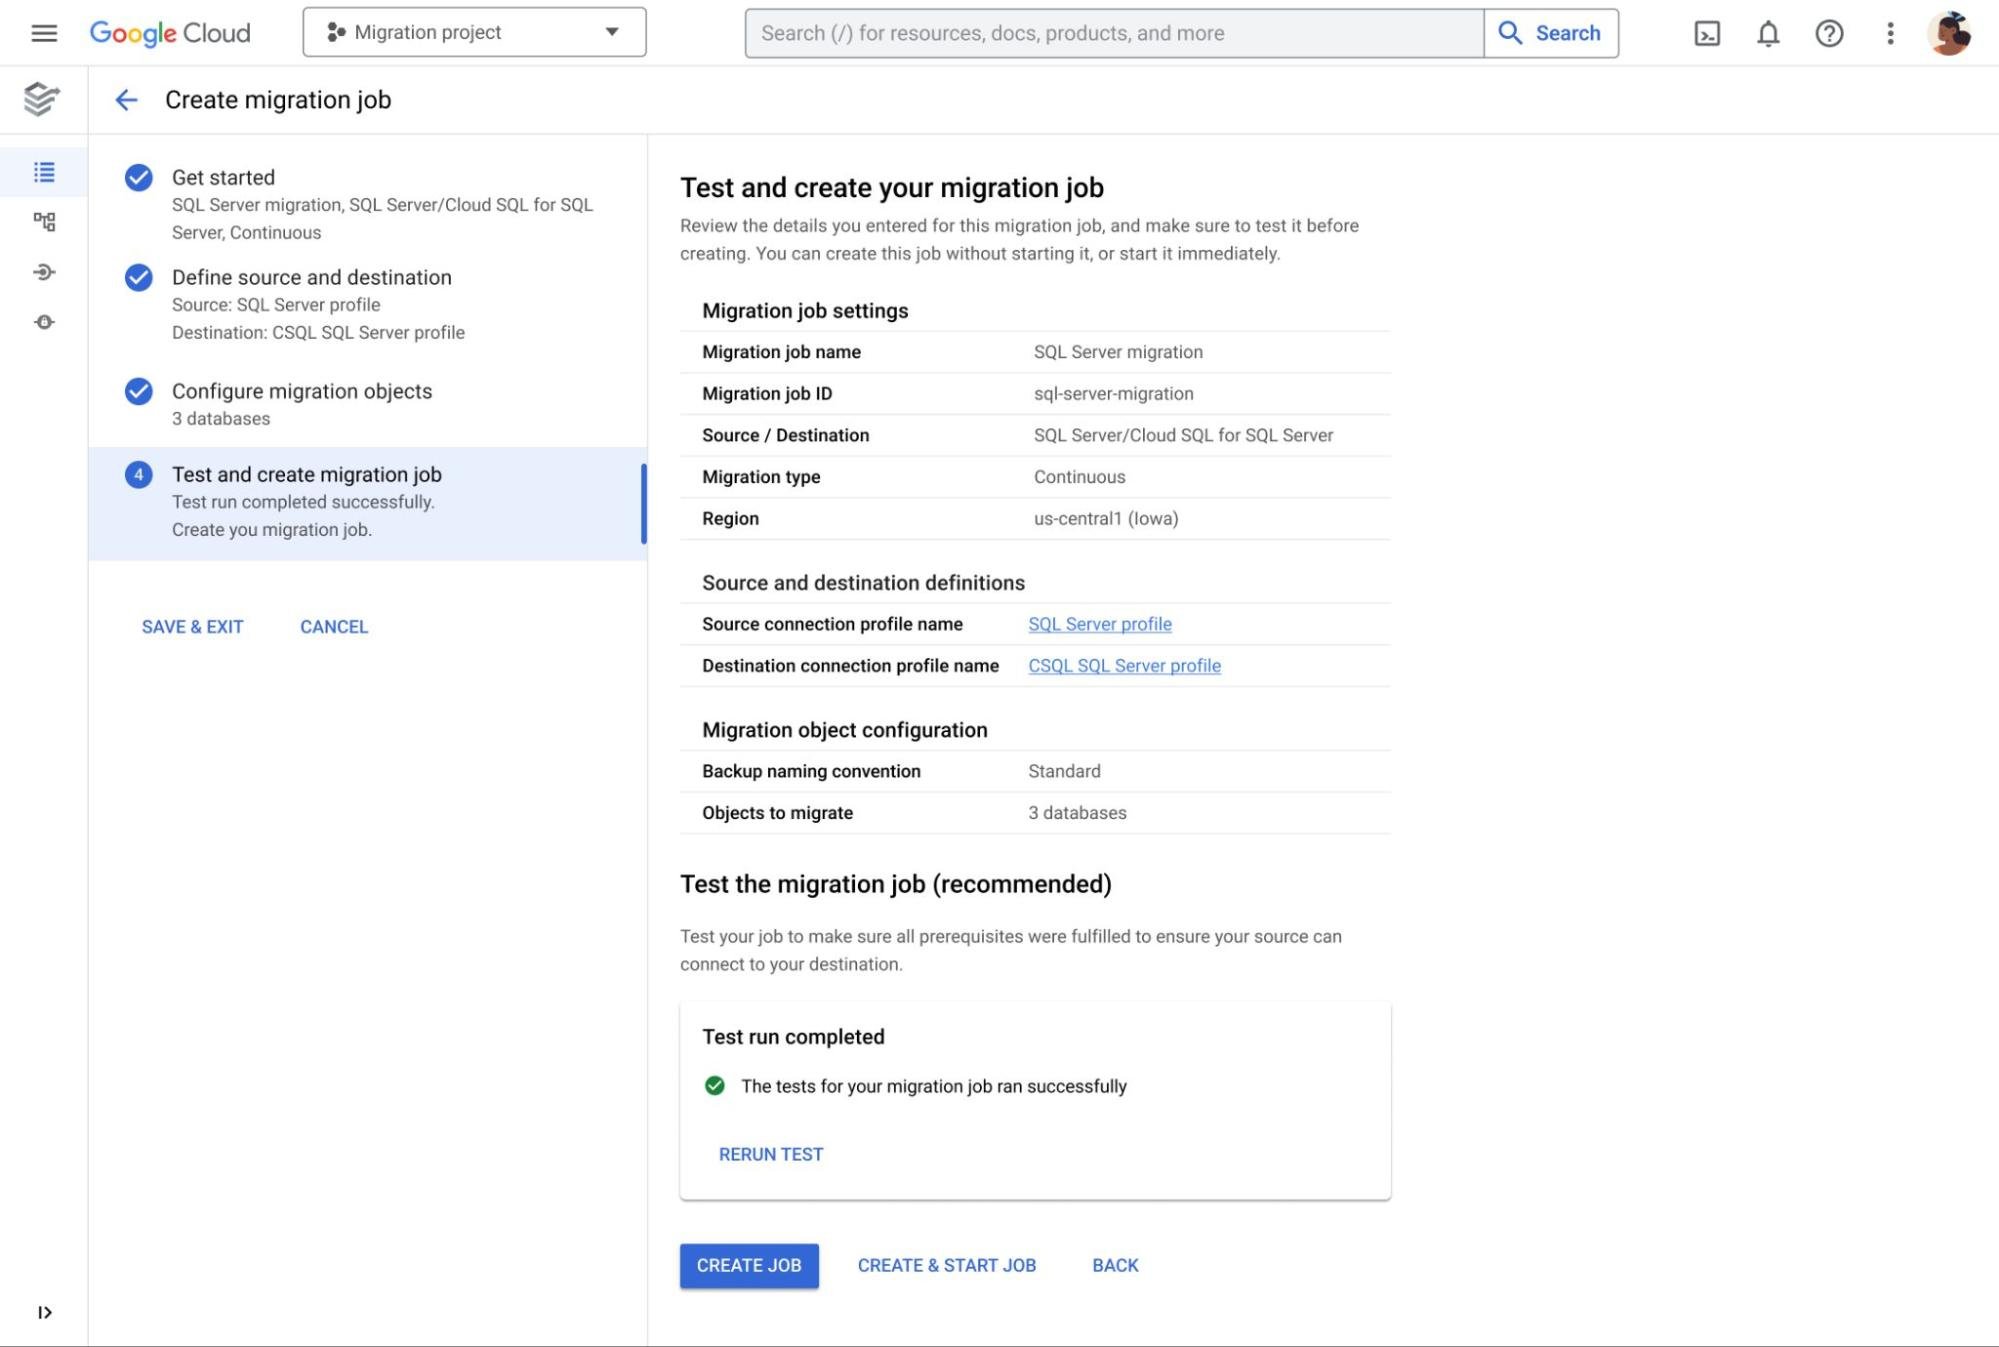Collapse the left sidebar toggle arrow
The height and width of the screenshot is (1347, 1999).
[44, 1311]
